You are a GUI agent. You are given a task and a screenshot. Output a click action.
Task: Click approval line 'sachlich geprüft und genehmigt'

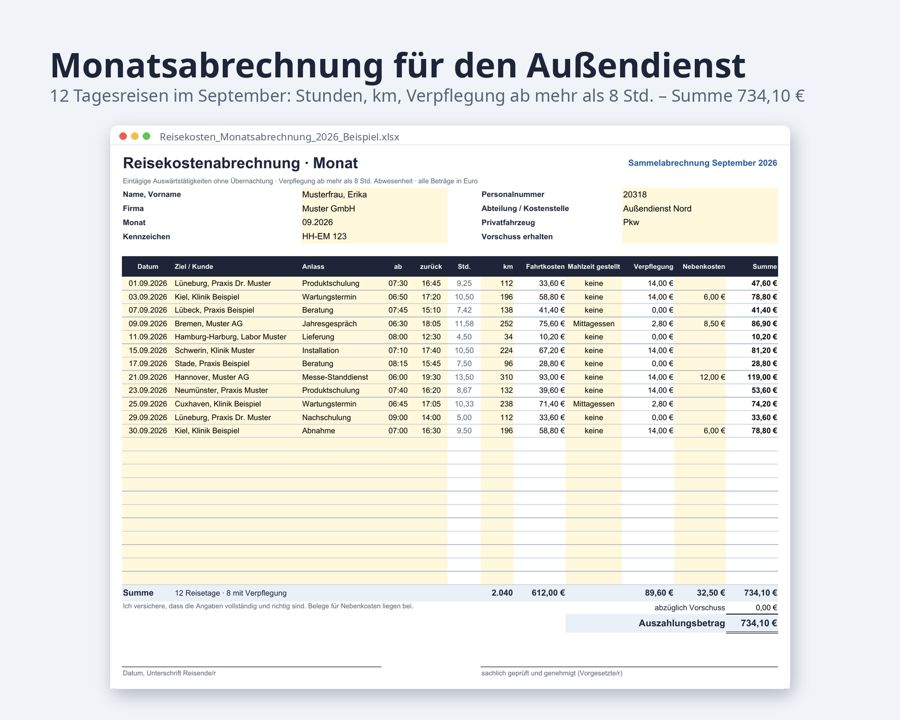coord(552,673)
